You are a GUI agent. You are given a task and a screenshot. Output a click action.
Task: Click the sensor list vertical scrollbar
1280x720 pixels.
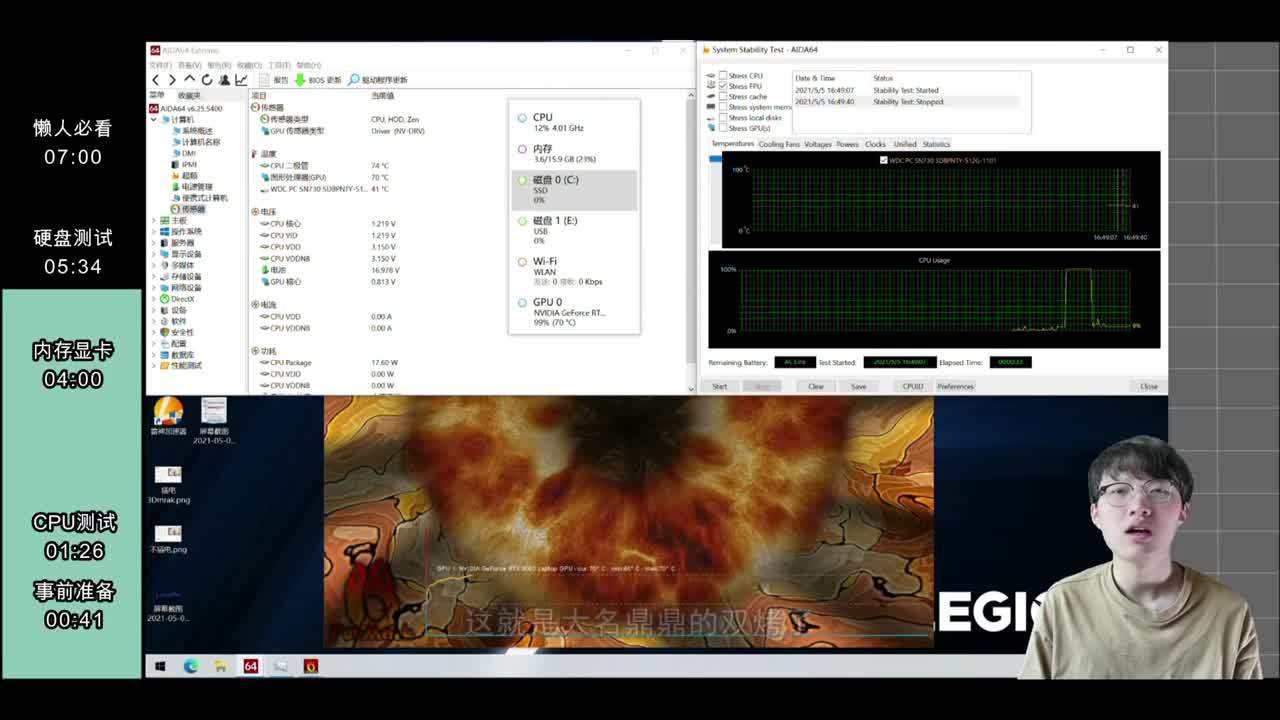pos(690,240)
